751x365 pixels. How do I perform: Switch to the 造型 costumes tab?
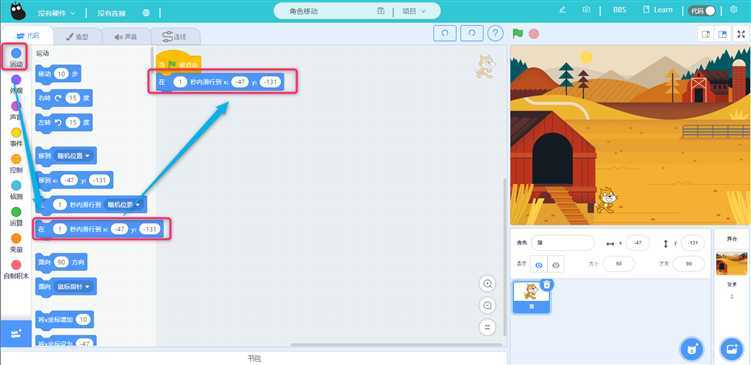pyautogui.click(x=77, y=36)
